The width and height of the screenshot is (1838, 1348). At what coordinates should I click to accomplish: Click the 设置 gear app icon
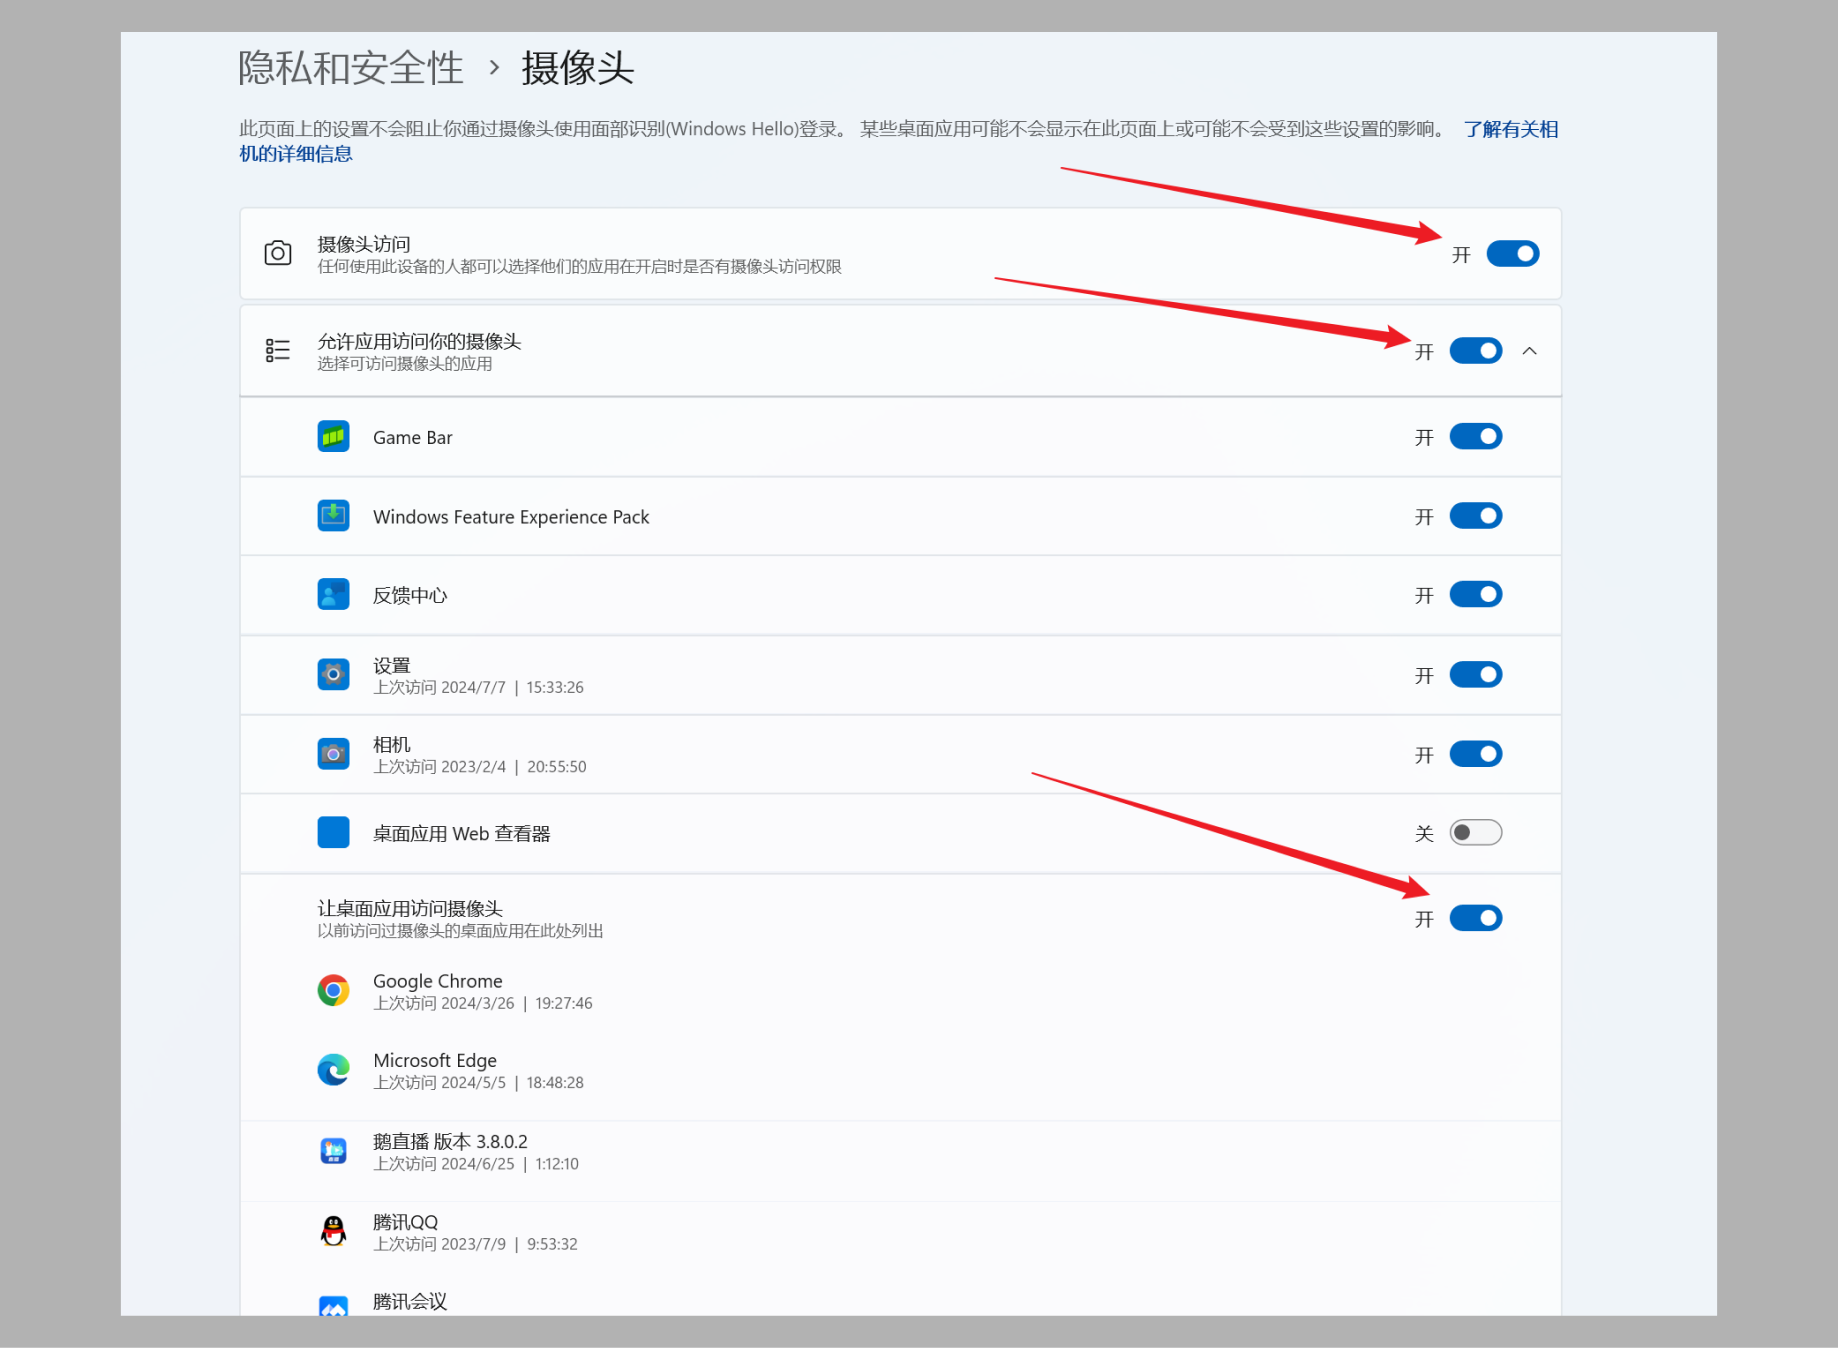point(333,675)
